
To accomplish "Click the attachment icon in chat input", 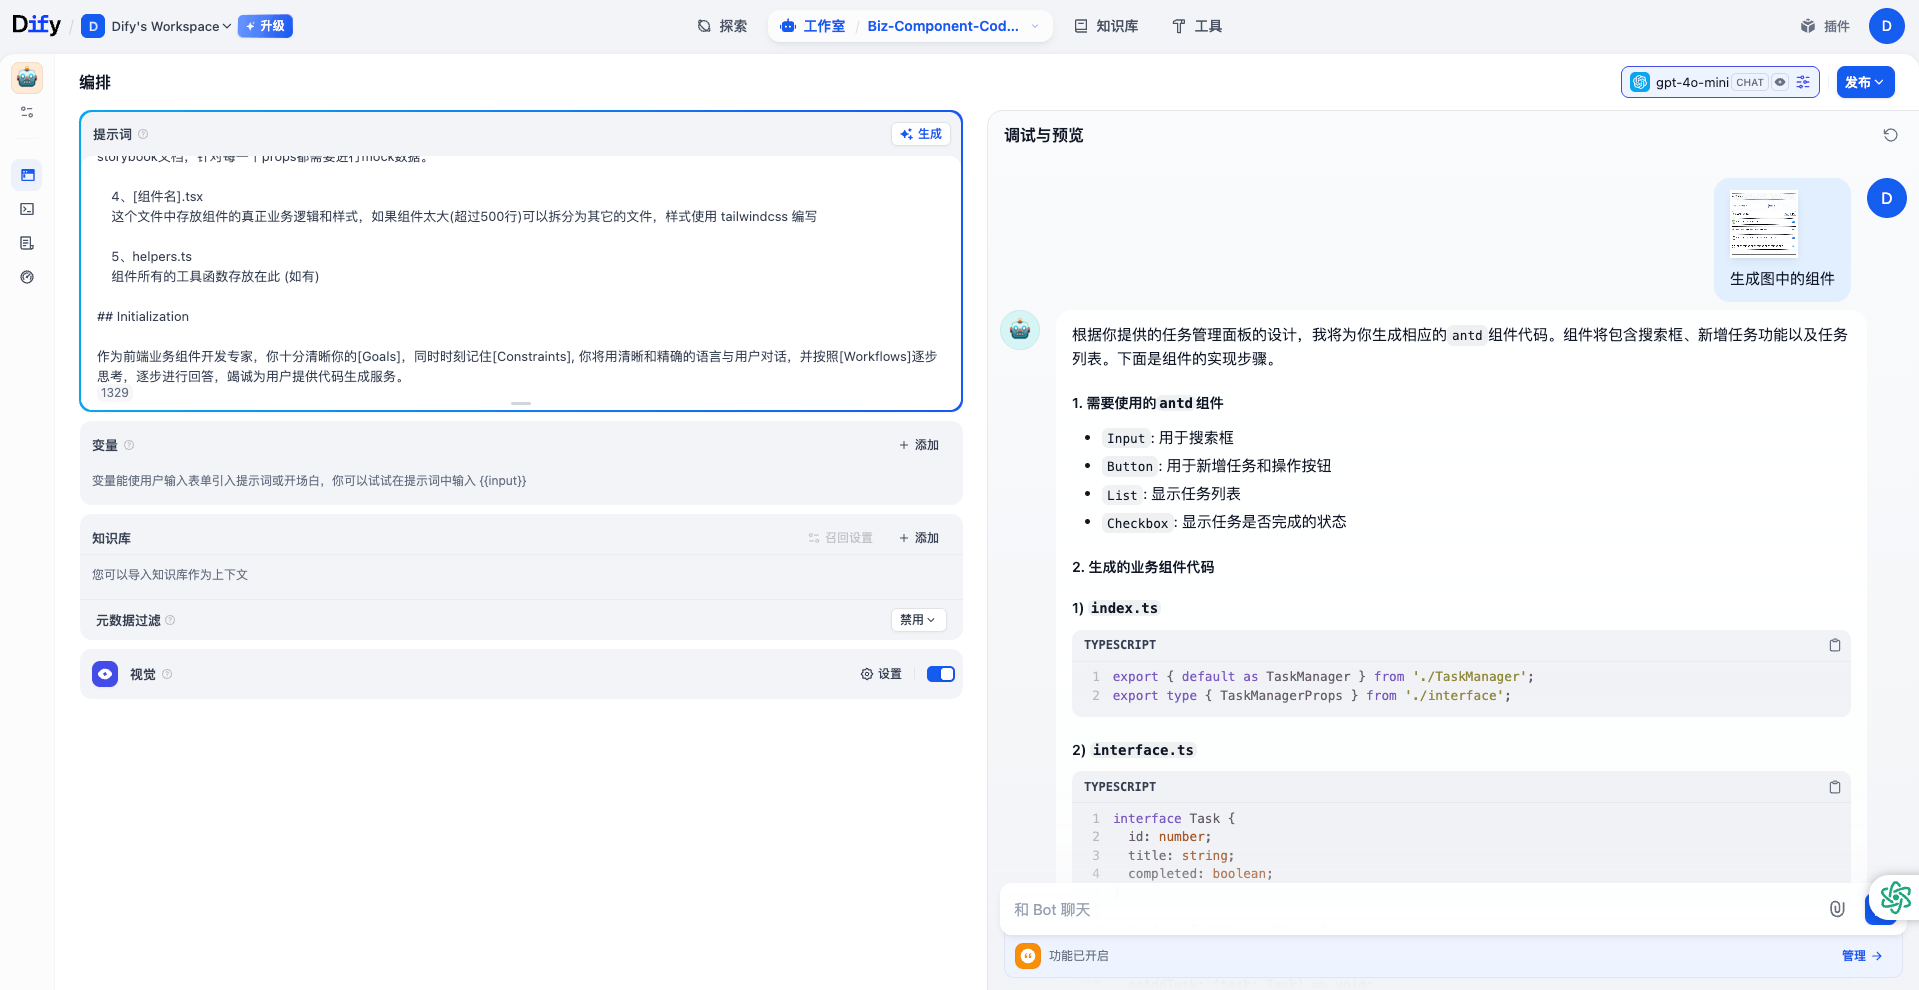I will click(x=1836, y=909).
